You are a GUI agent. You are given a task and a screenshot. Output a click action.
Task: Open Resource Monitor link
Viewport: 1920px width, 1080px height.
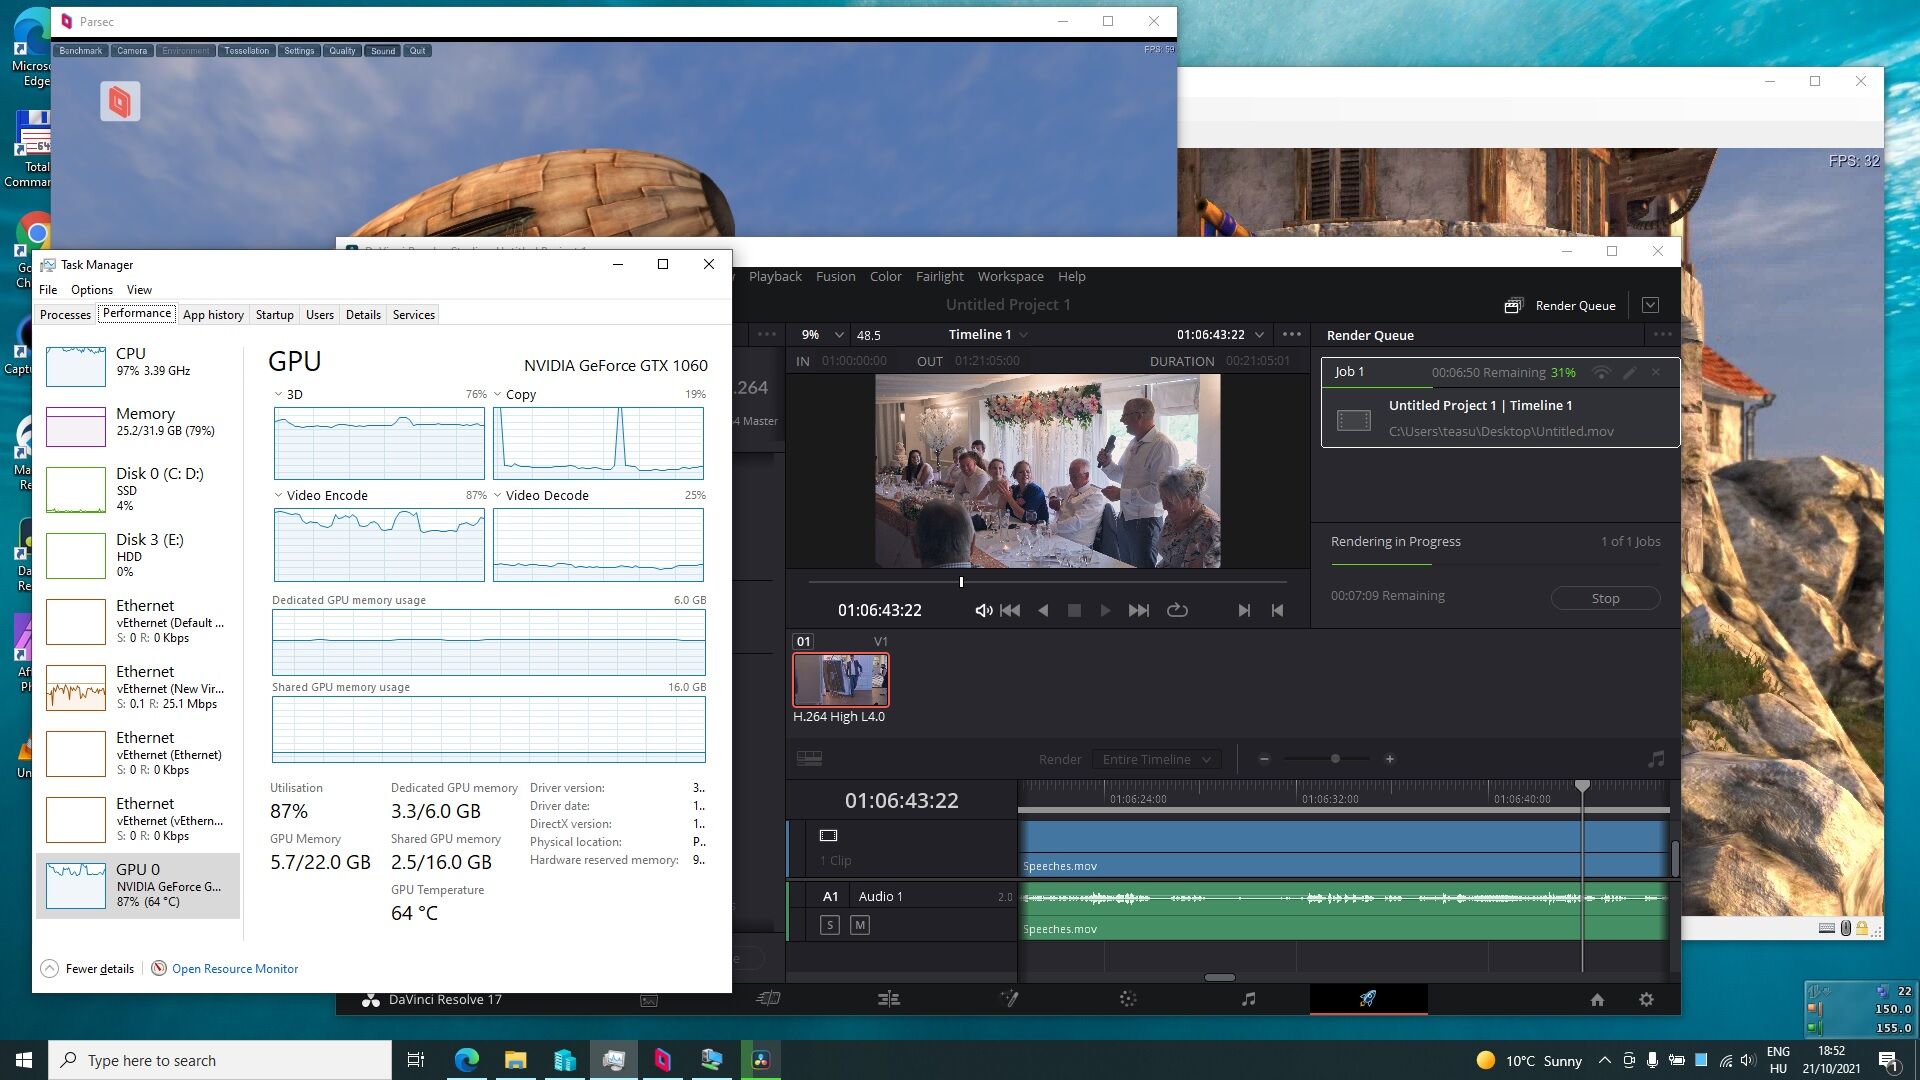click(x=234, y=968)
